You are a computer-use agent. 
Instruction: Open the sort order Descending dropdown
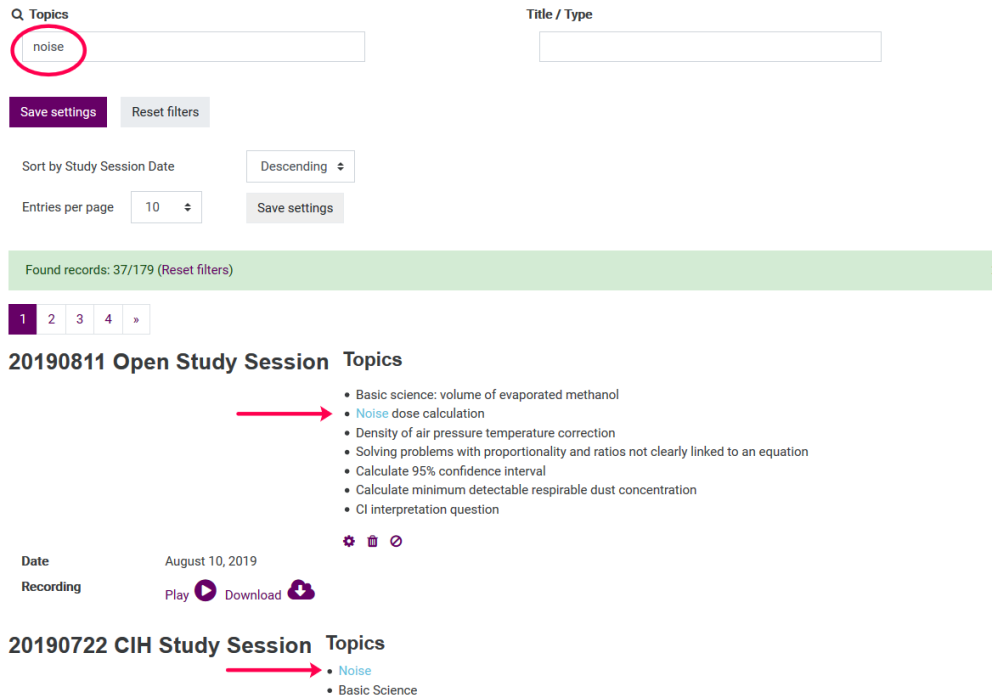pyautogui.click(x=300, y=166)
